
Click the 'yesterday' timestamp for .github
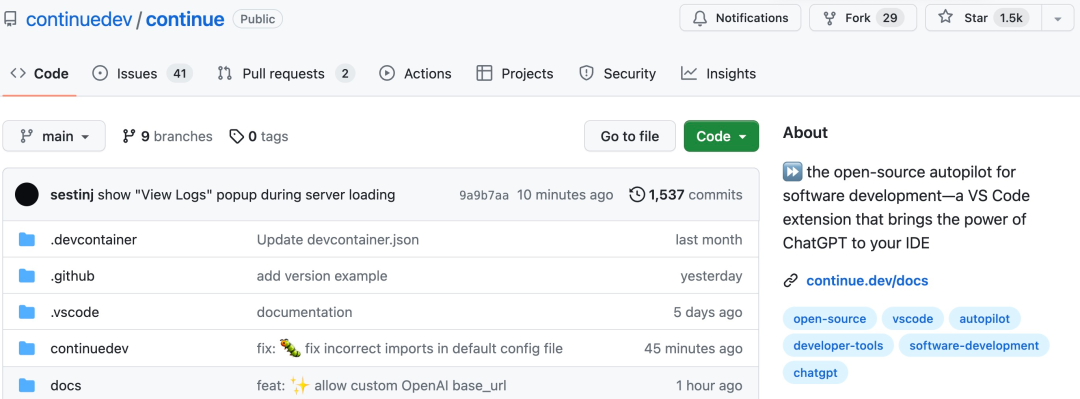pos(712,276)
